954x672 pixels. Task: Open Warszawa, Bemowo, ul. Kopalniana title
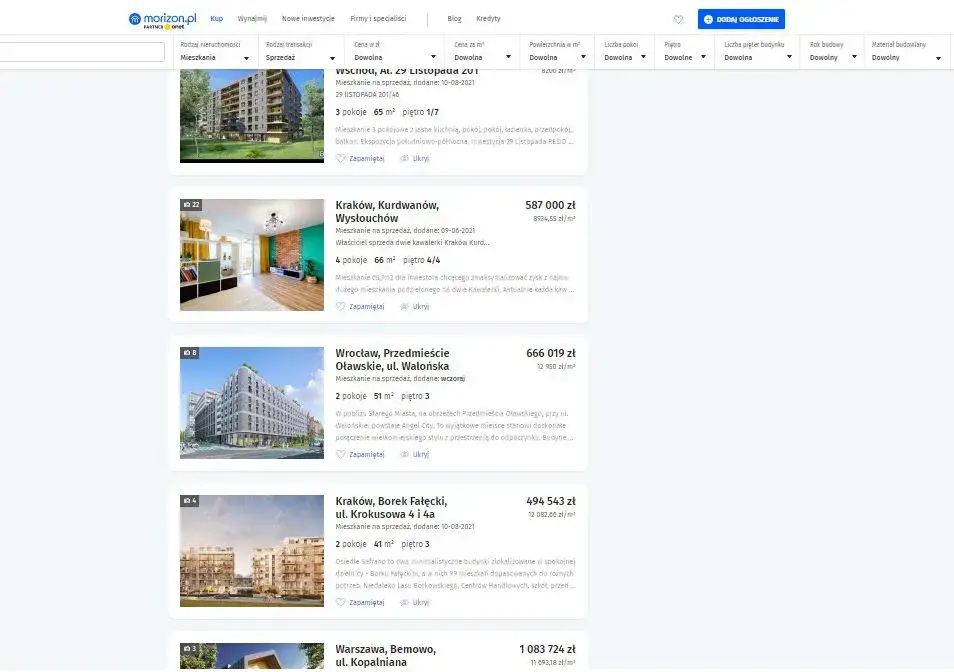click(386, 656)
